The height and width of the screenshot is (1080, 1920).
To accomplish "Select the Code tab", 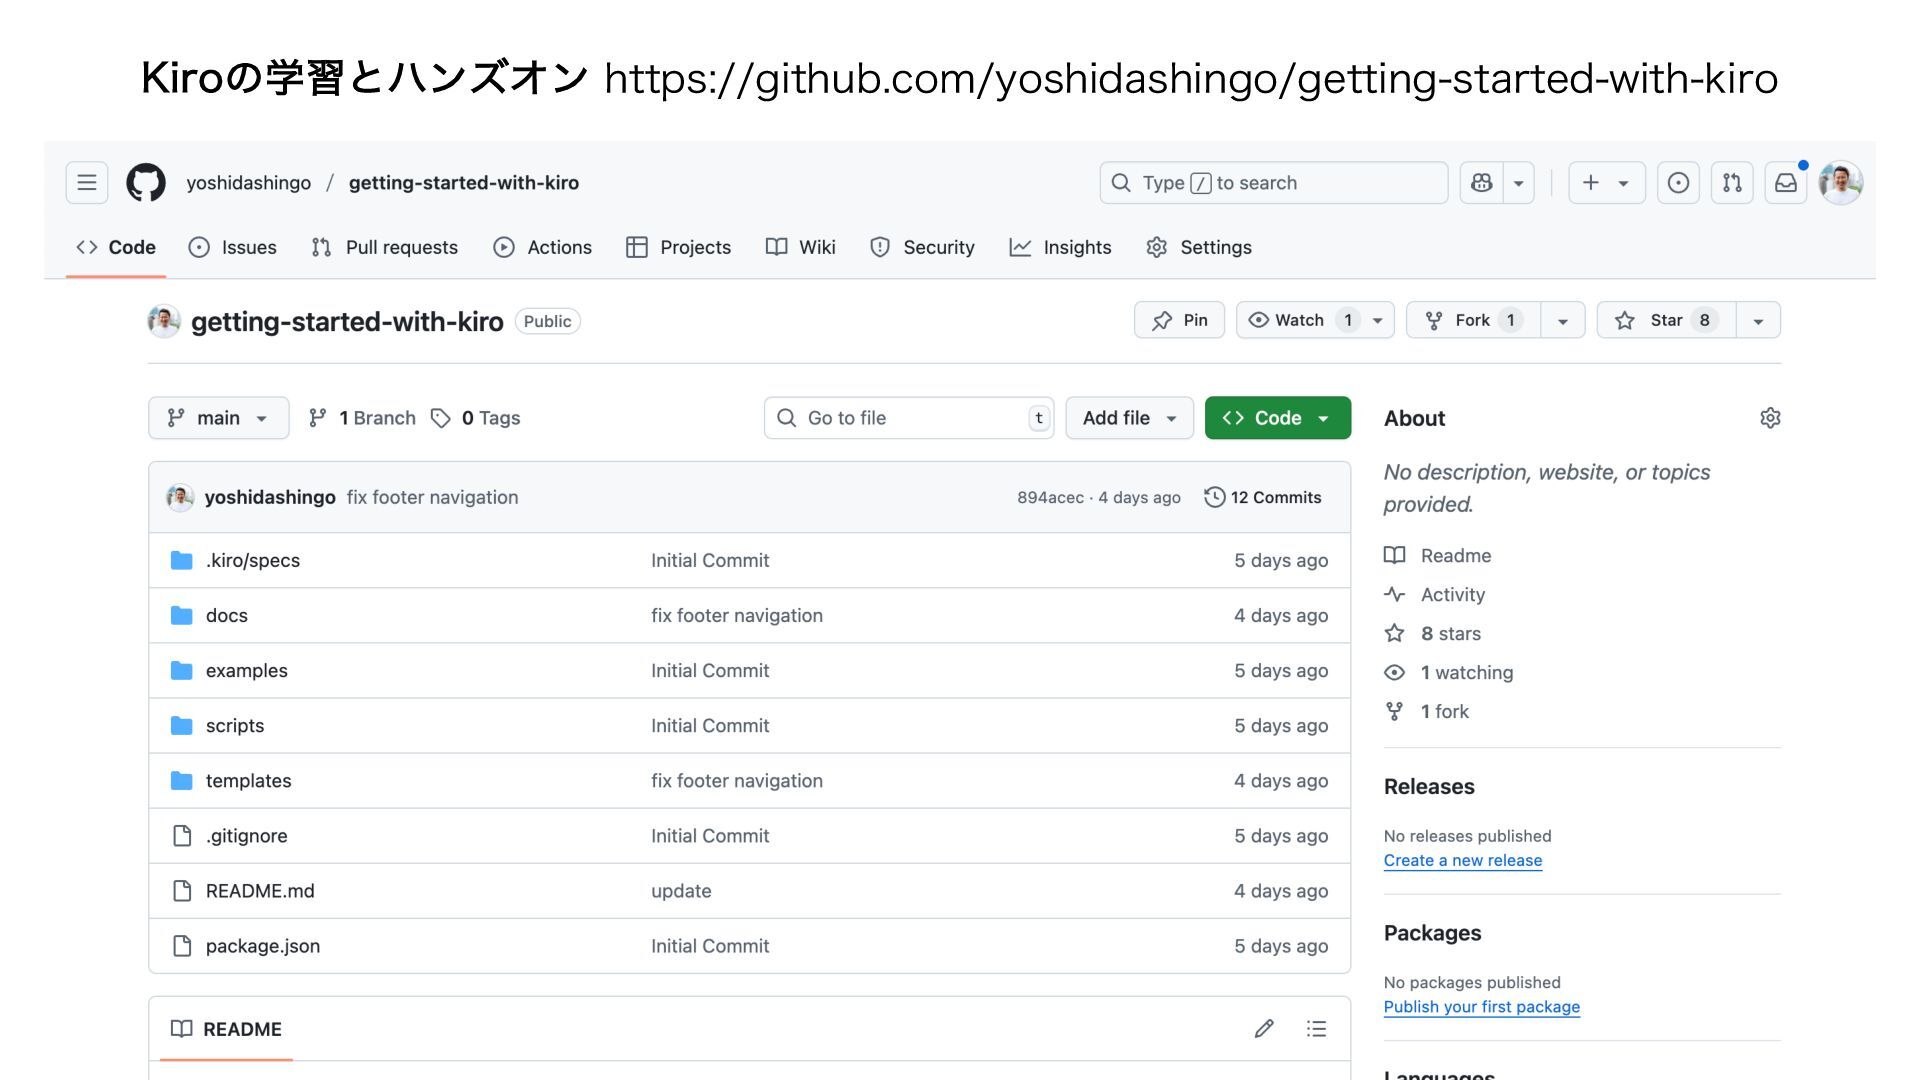I will pyautogui.click(x=116, y=247).
